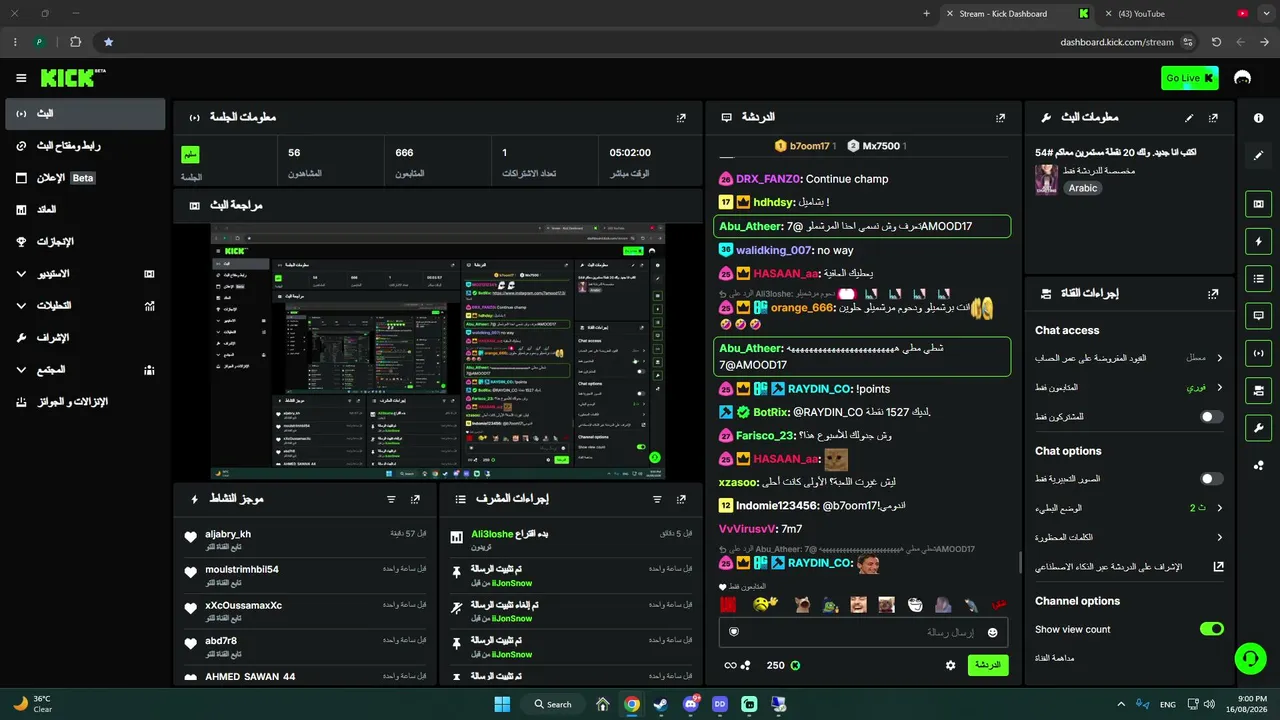Image resolution: width=1280 pixels, height=720 pixels.
Task: Open the user profile avatar
Action: click(x=1243, y=78)
